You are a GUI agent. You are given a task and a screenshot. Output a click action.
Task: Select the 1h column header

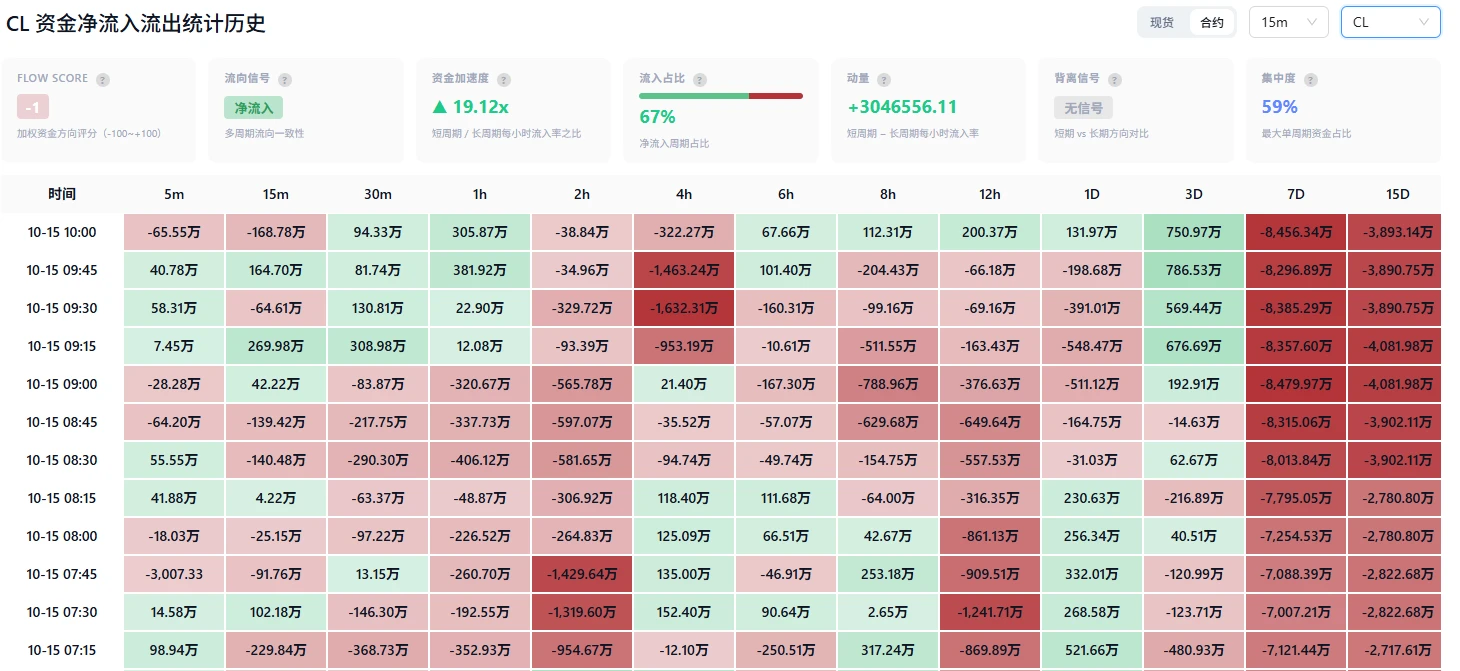pos(480,194)
